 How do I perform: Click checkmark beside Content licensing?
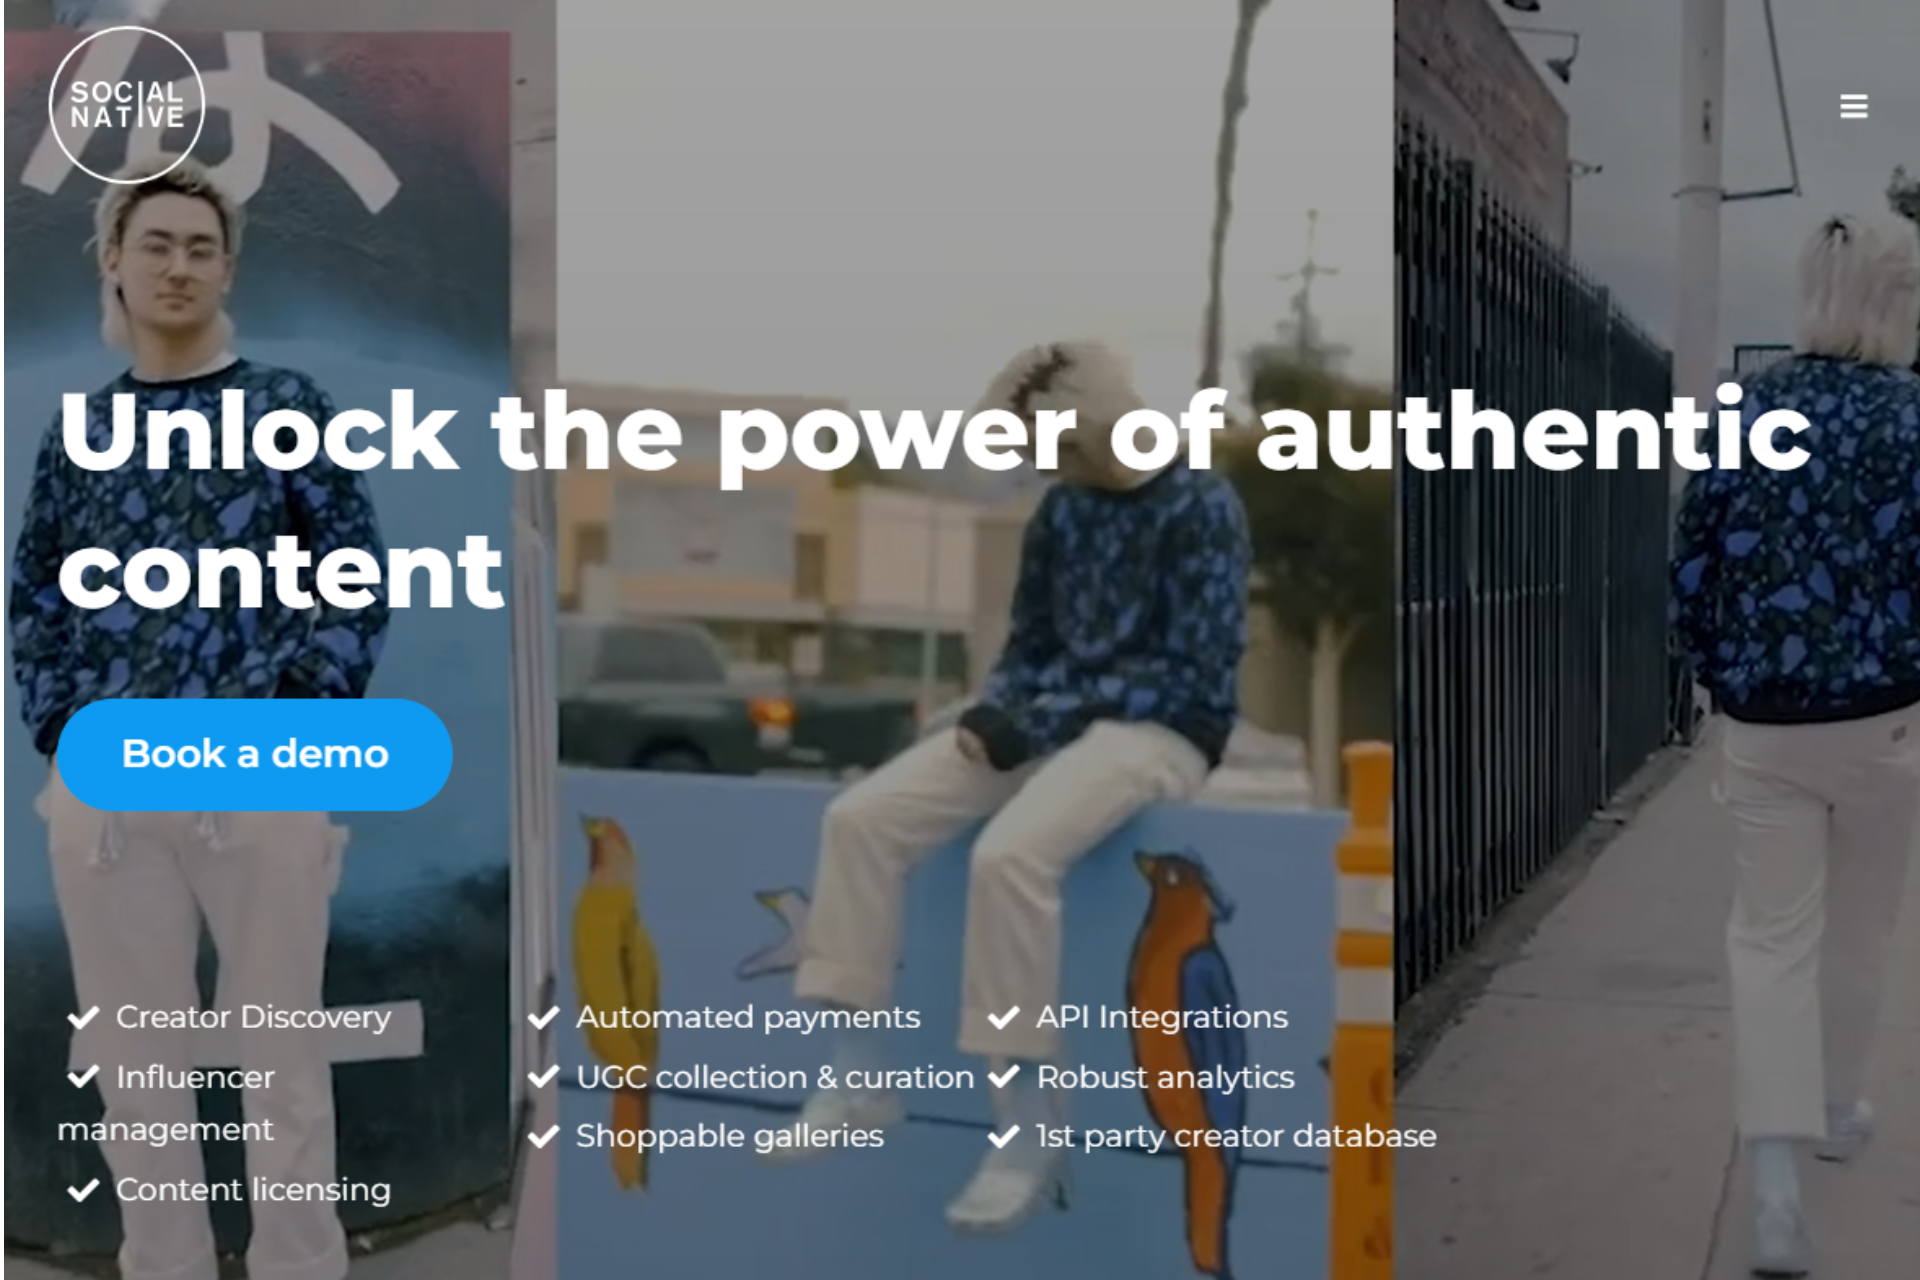tap(83, 1190)
